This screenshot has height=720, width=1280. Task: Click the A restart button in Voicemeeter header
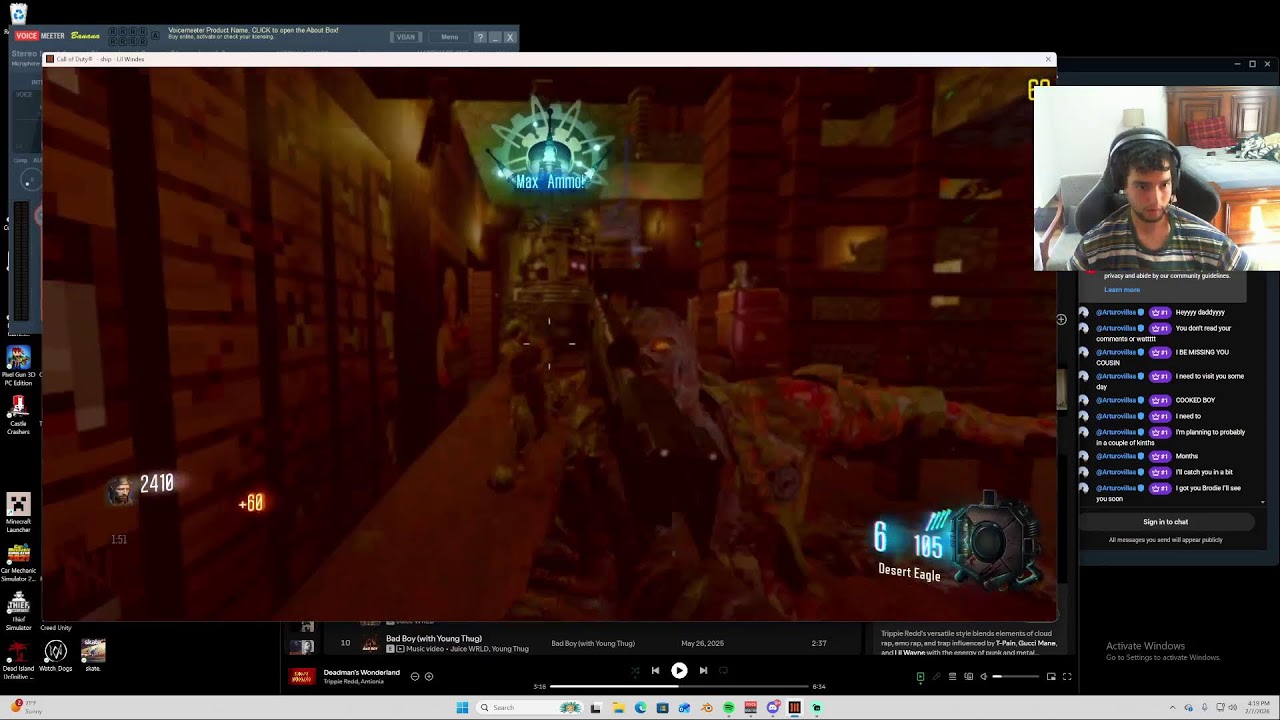(155, 36)
